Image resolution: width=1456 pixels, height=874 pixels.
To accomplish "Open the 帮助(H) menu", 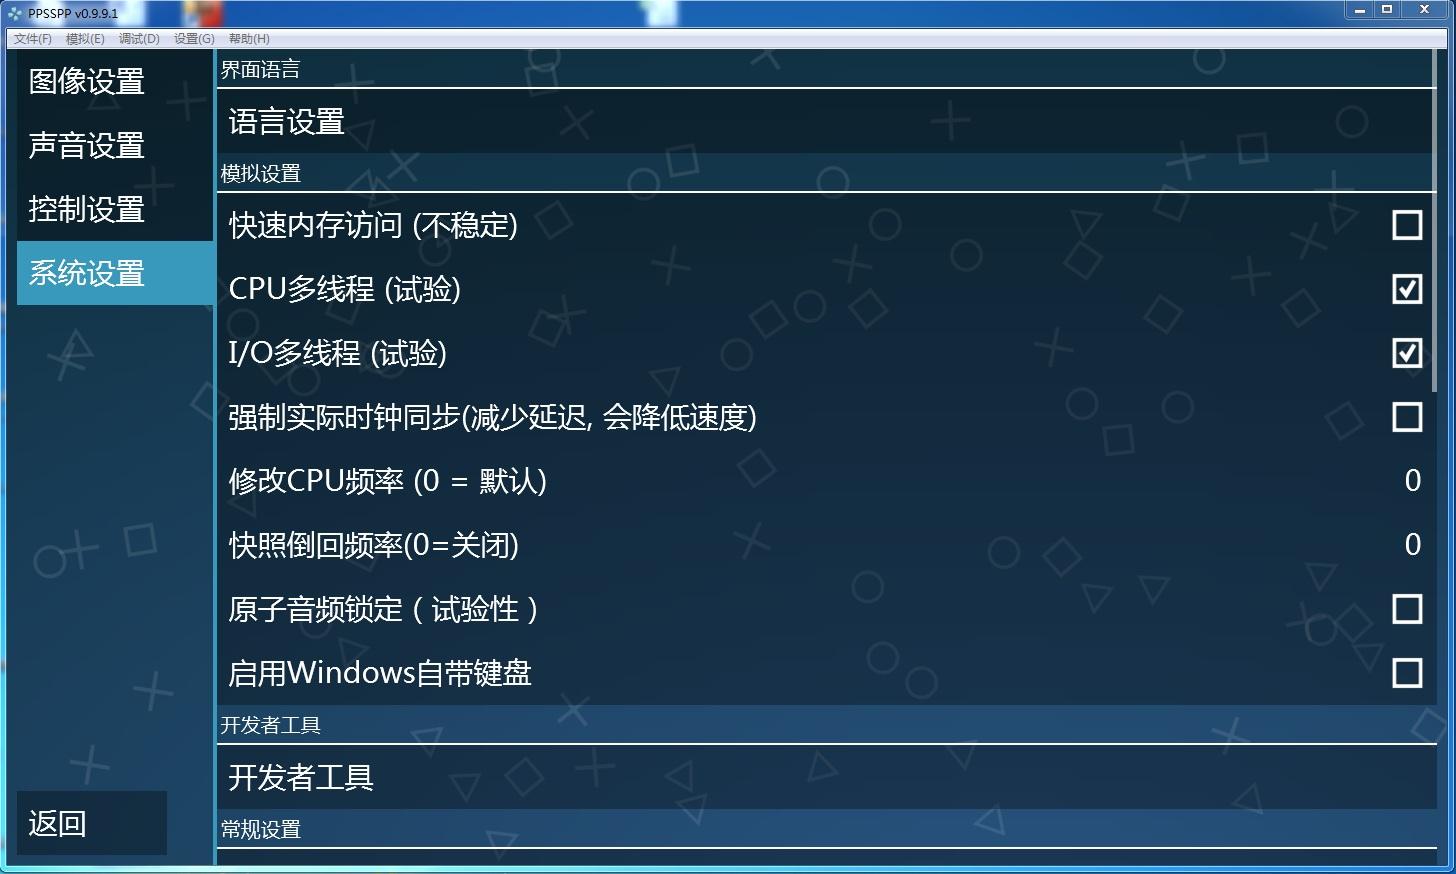I will click(249, 39).
